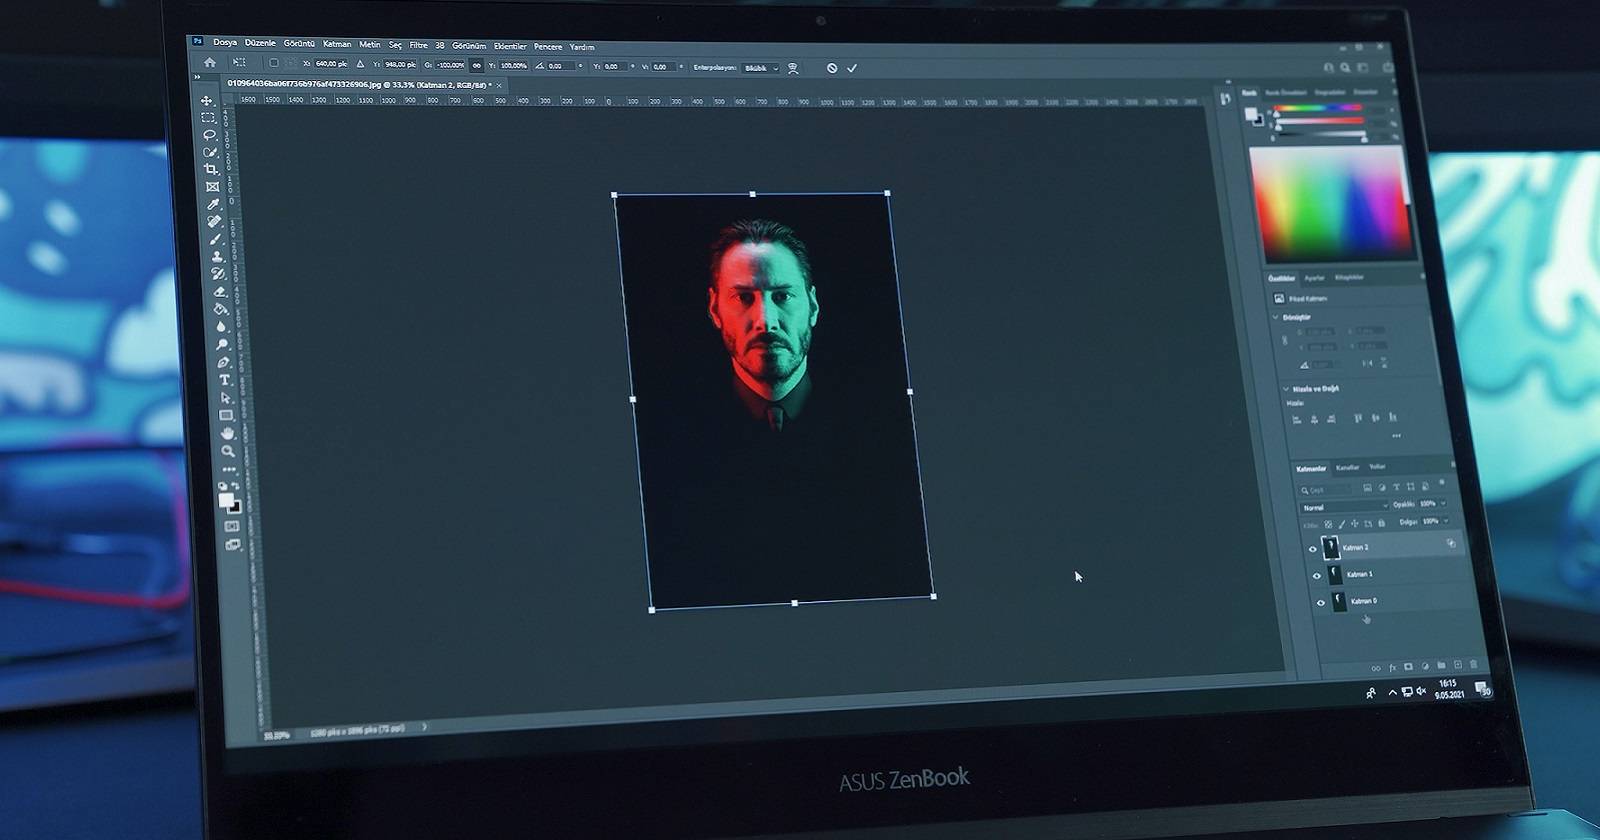Select the Zoom magnifier tool
The width and height of the screenshot is (1600, 840).
[228, 451]
